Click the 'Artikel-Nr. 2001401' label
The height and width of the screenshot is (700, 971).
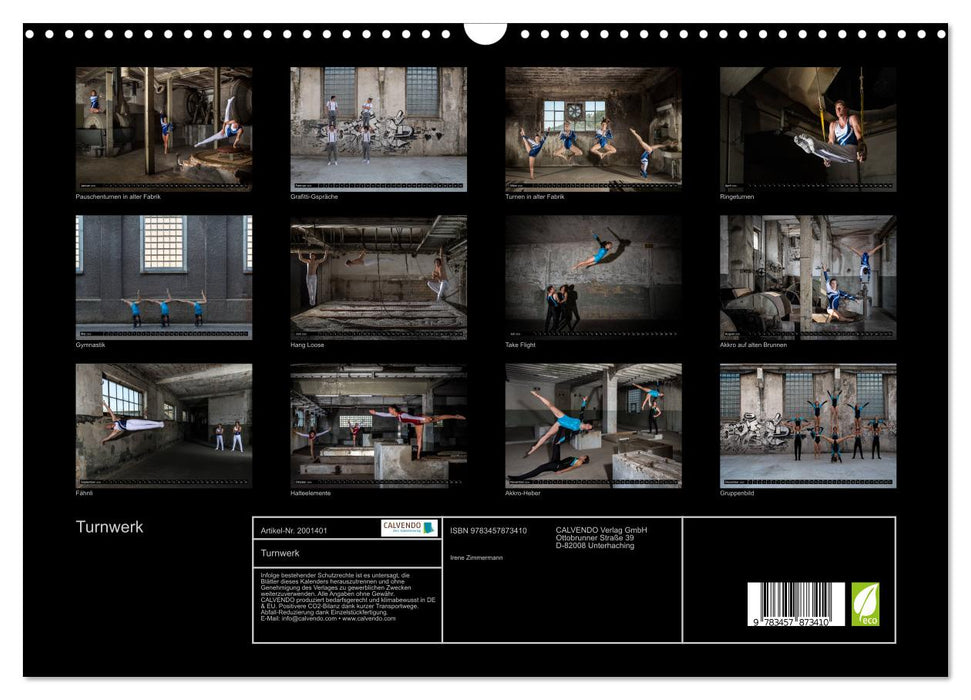point(294,531)
